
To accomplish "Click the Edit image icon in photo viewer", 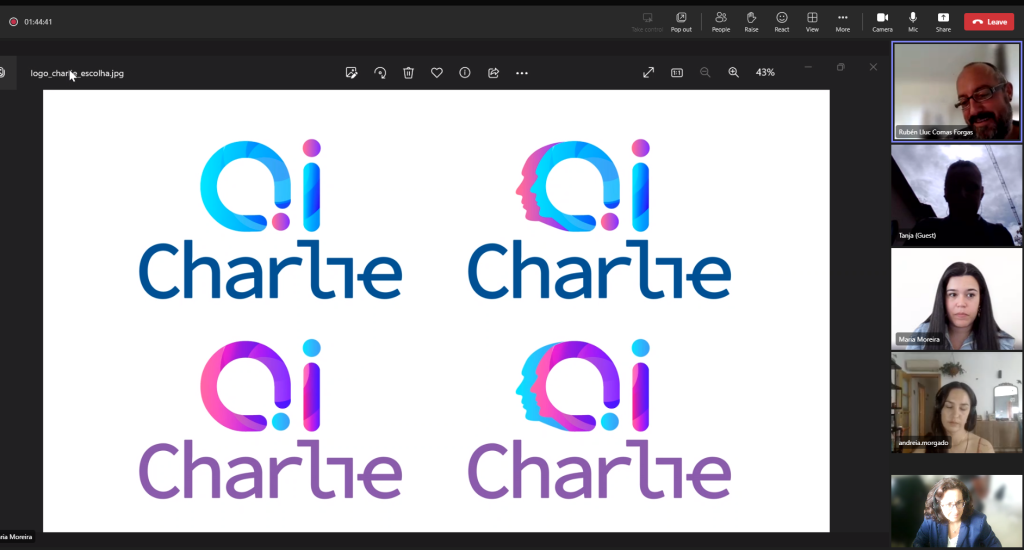I will (352, 73).
